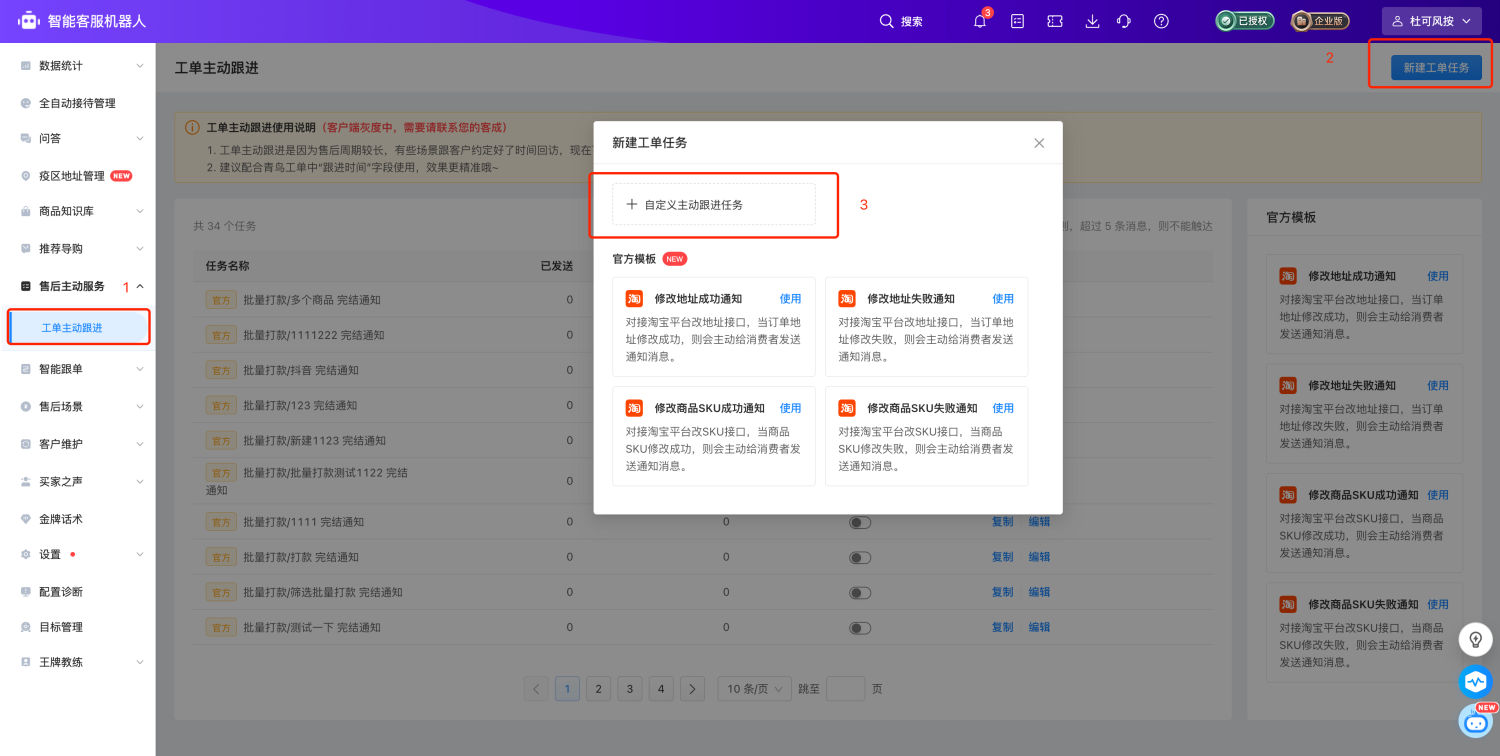Click the ticket coupon icon in the header
This screenshot has width=1500, height=756.
coord(1054,21)
